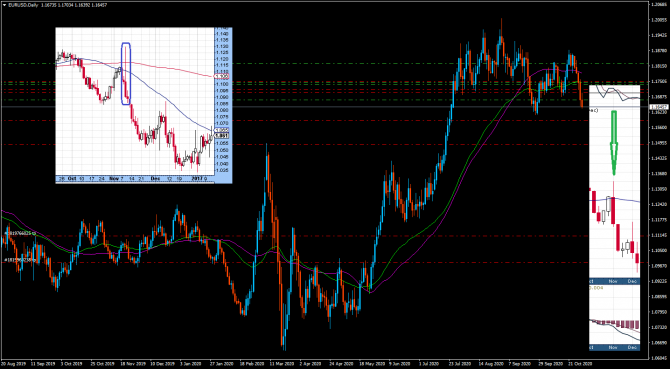Click the green downward arrow annotation

coord(614,143)
